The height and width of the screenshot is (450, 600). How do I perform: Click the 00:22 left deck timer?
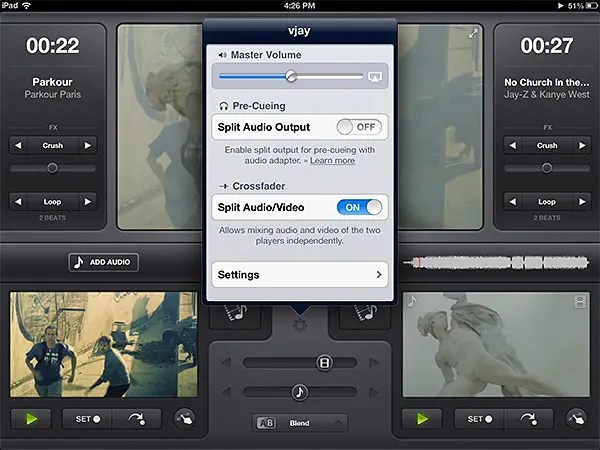(53, 46)
